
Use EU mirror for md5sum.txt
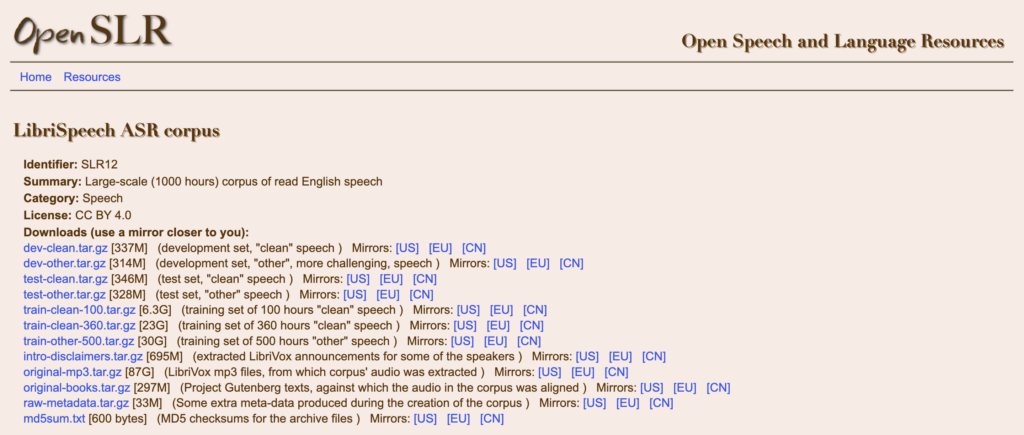(458, 419)
